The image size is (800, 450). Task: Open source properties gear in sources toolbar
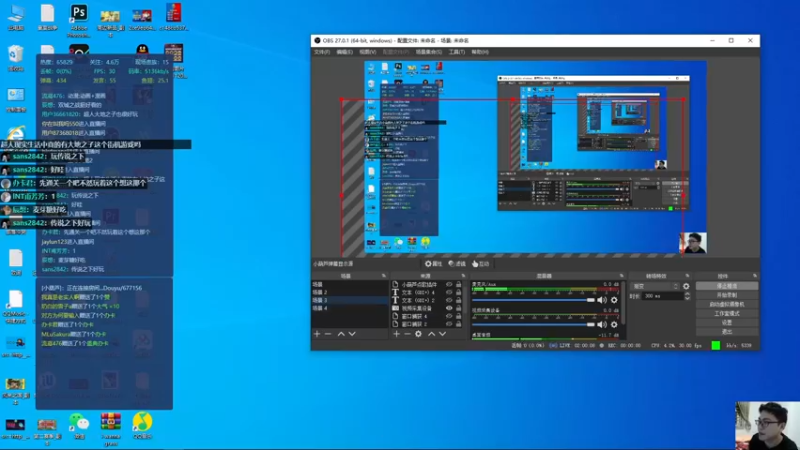pyautogui.click(x=418, y=334)
